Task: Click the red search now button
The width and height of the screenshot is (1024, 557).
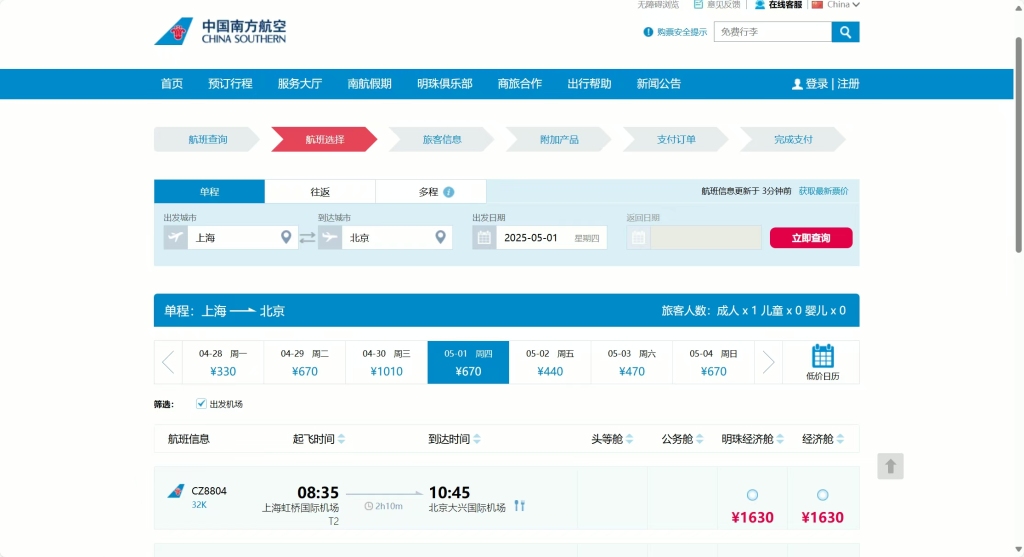Action: [x=811, y=238]
